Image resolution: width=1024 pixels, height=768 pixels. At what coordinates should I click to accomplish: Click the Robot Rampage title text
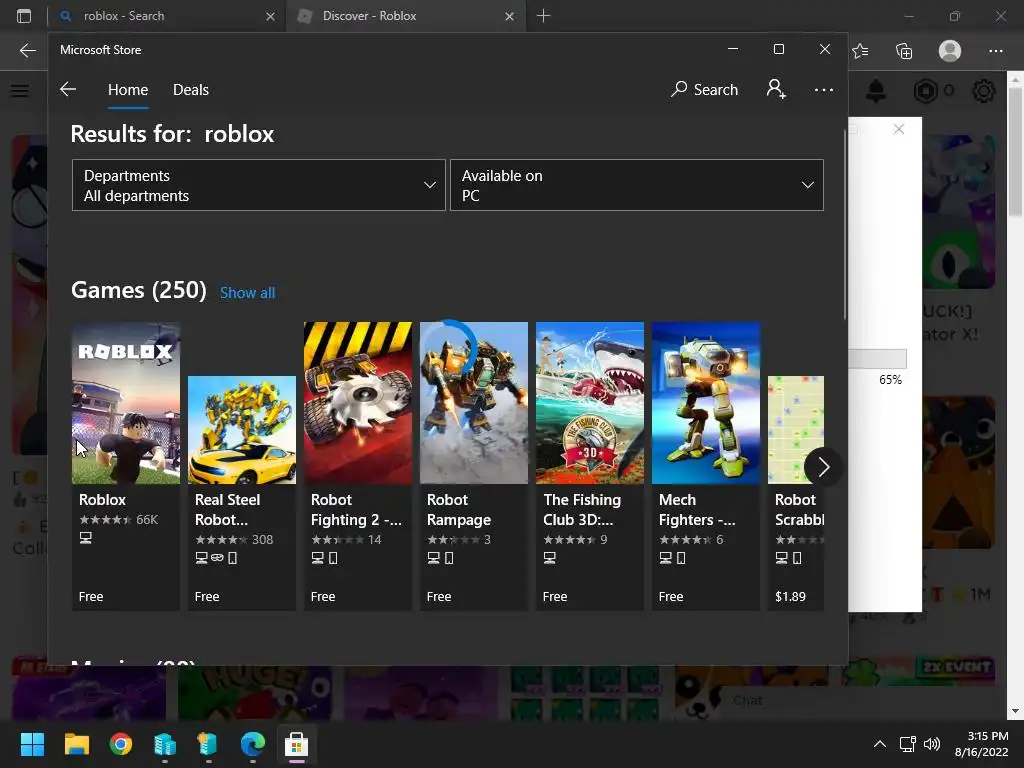click(458, 509)
